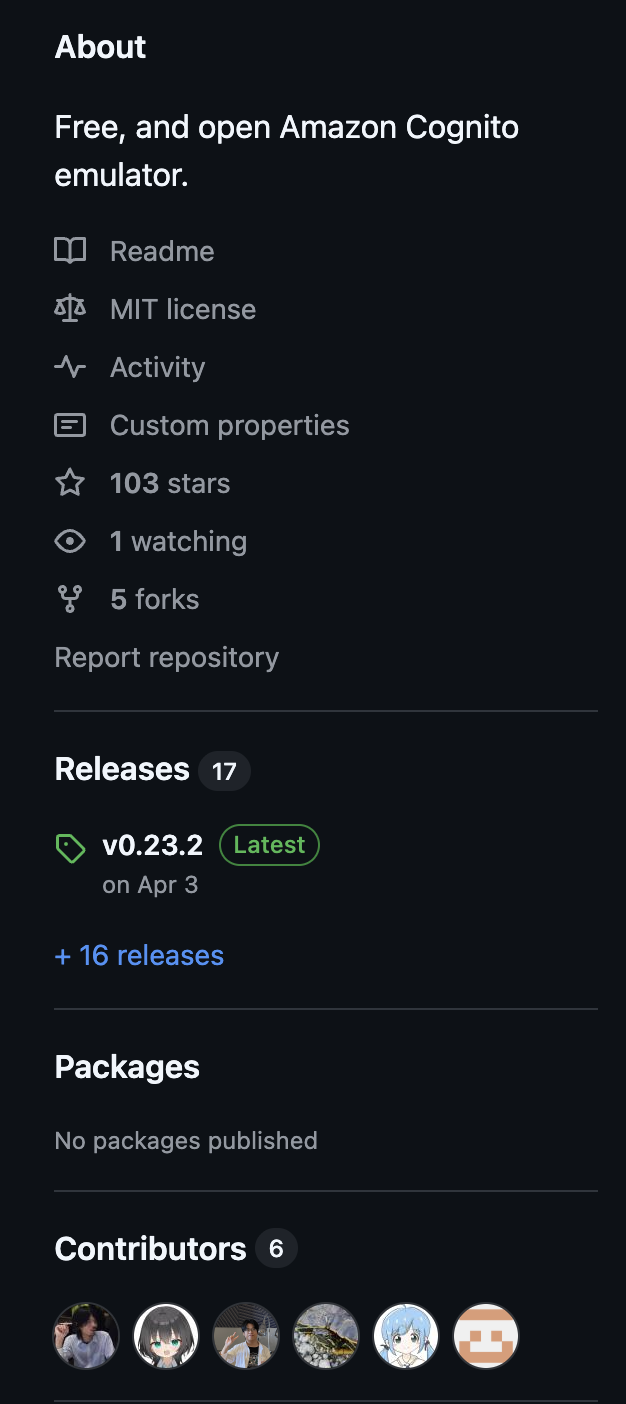Click the green tag icon next to v0.23.2
626x1404 pixels.
coord(70,850)
